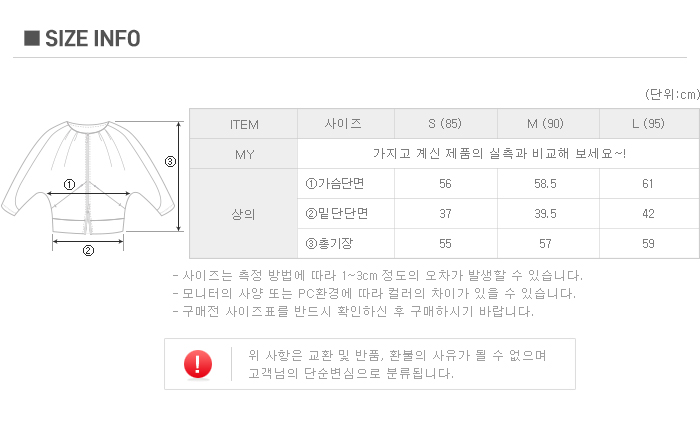Click the 58.5 chest value for M
The width and height of the screenshot is (700, 429).
click(546, 184)
